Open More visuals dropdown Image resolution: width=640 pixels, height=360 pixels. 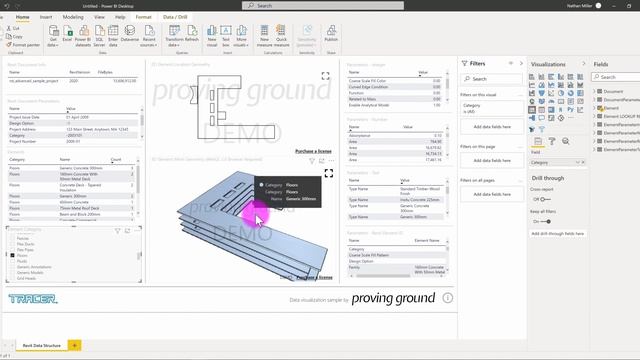point(241,36)
